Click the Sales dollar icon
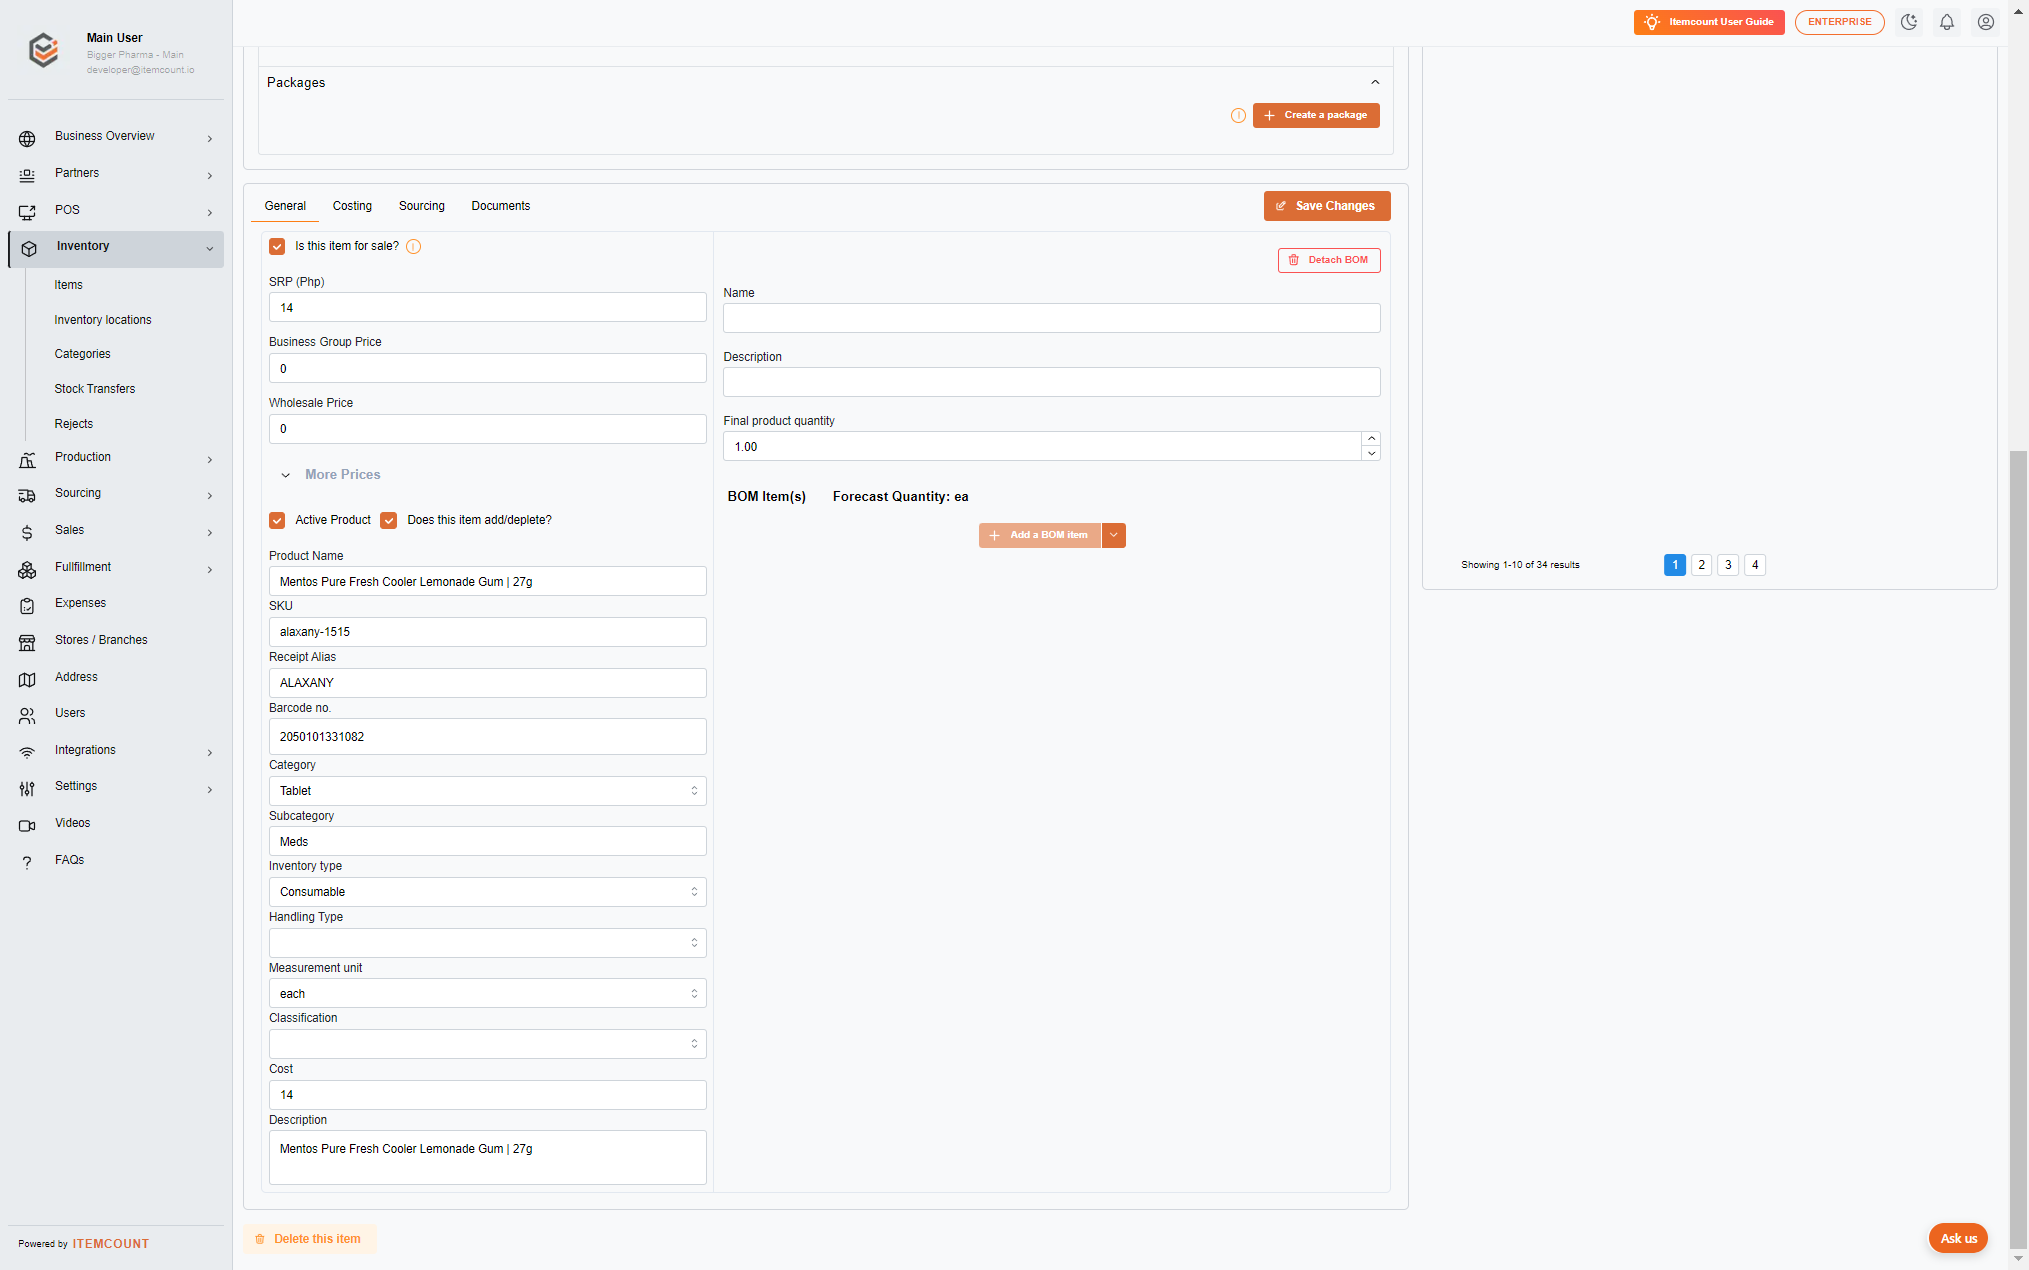Viewport: 2029px width, 1270px height. pyautogui.click(x=27, y=532)
